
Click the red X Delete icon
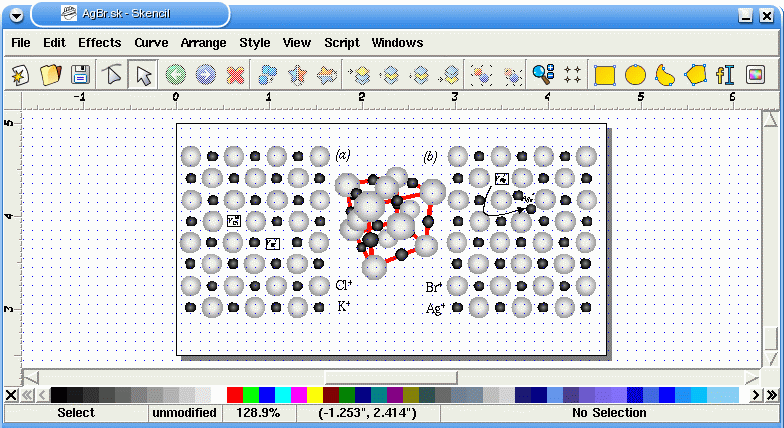coord(235,75)
